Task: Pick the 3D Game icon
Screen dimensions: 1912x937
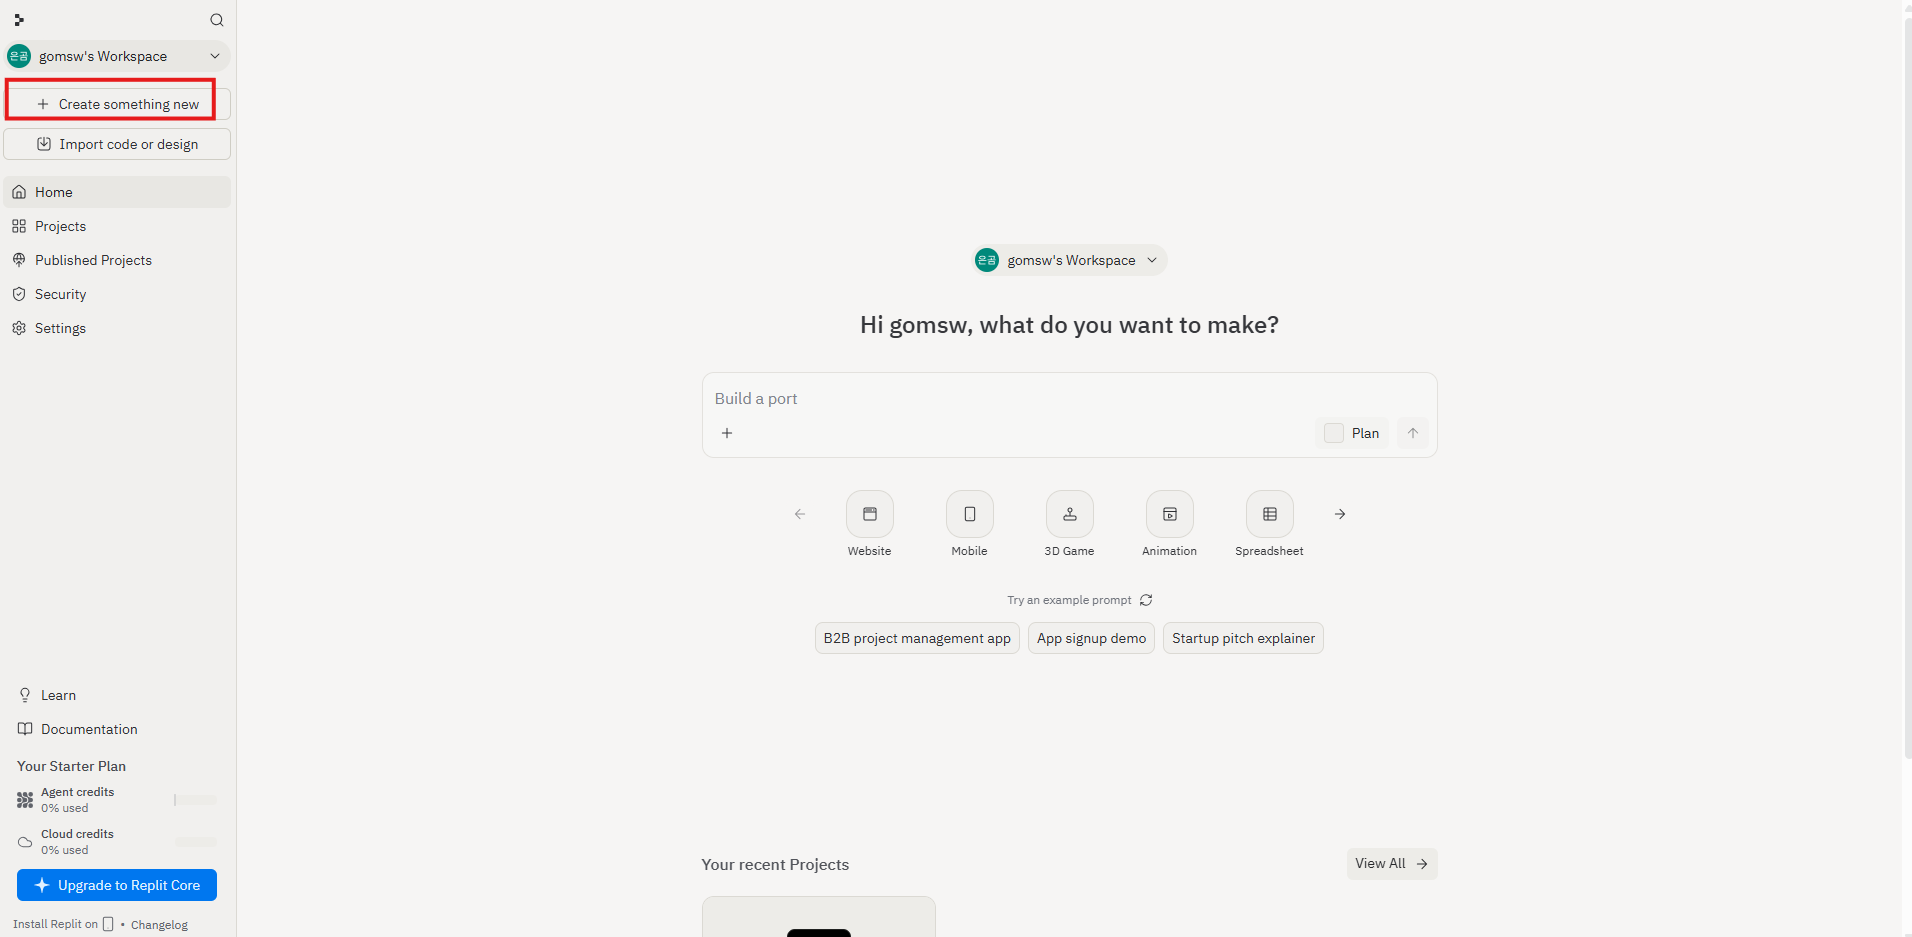Action: tap(1070, 514)
